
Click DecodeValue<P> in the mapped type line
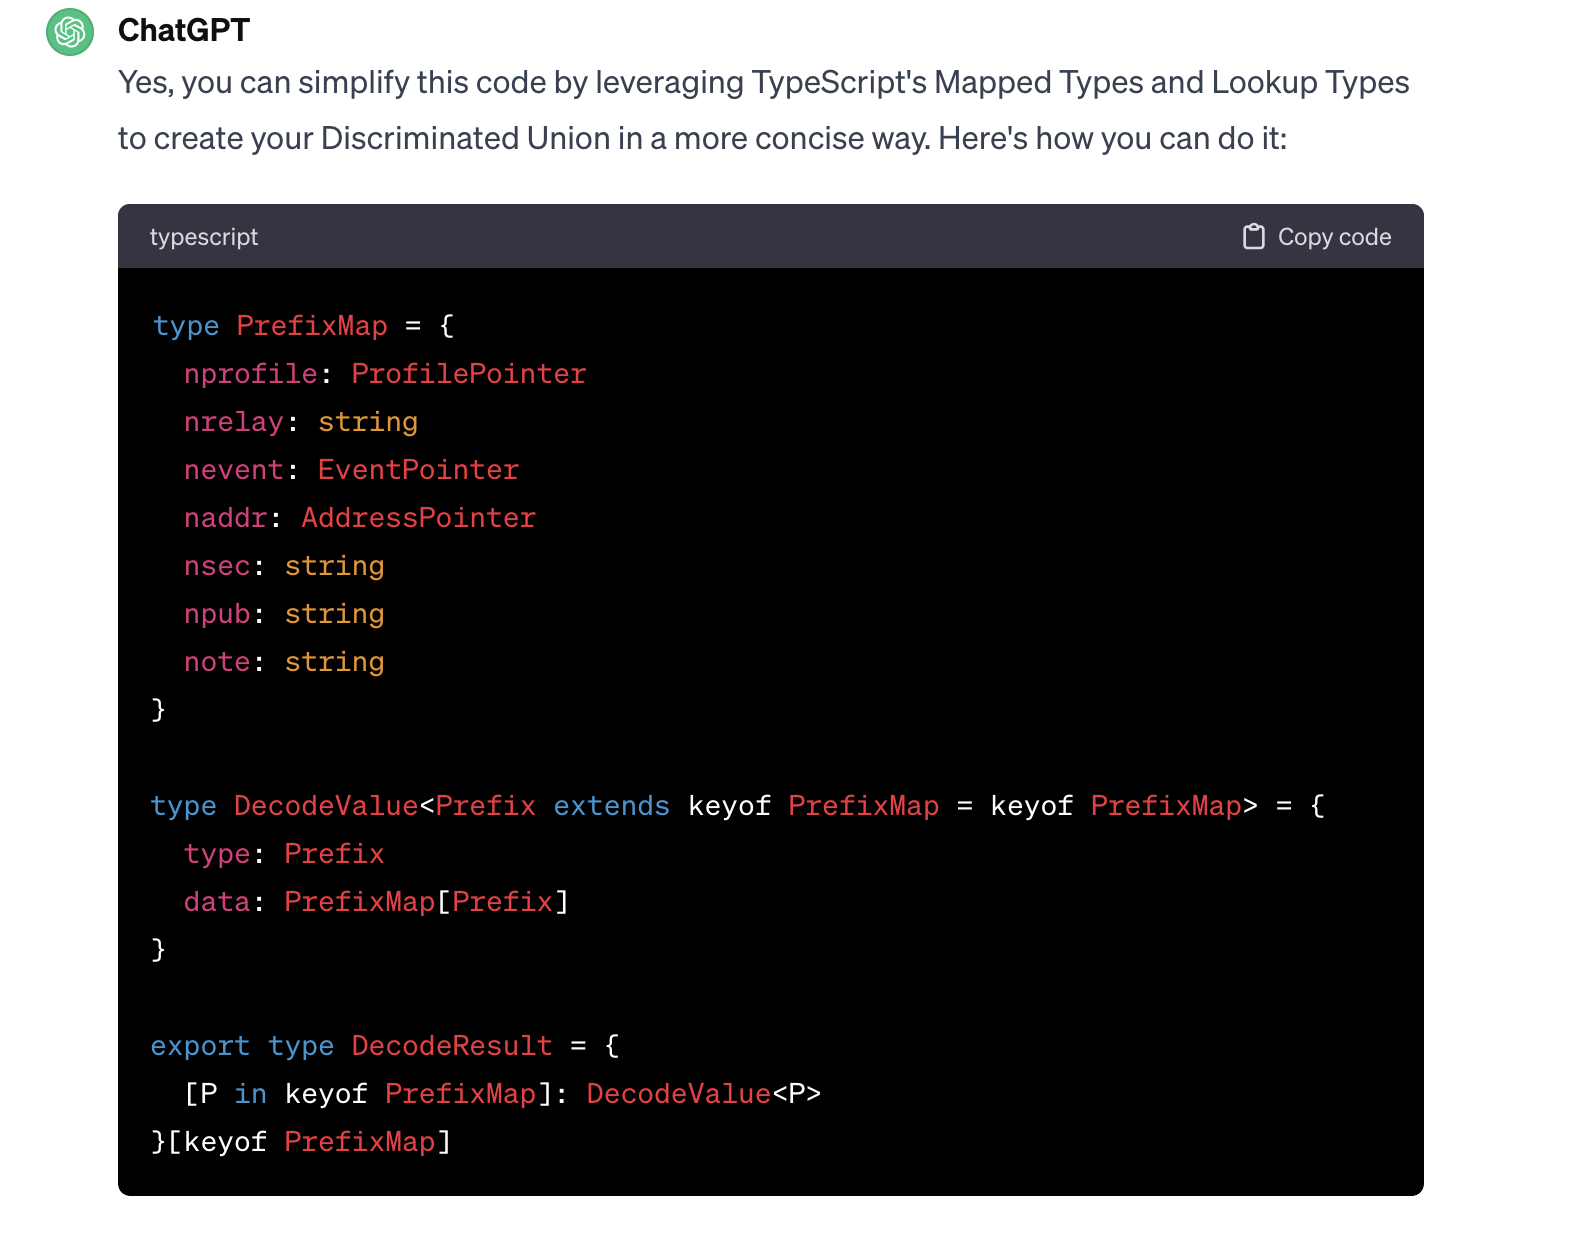tap(703, 1094)
